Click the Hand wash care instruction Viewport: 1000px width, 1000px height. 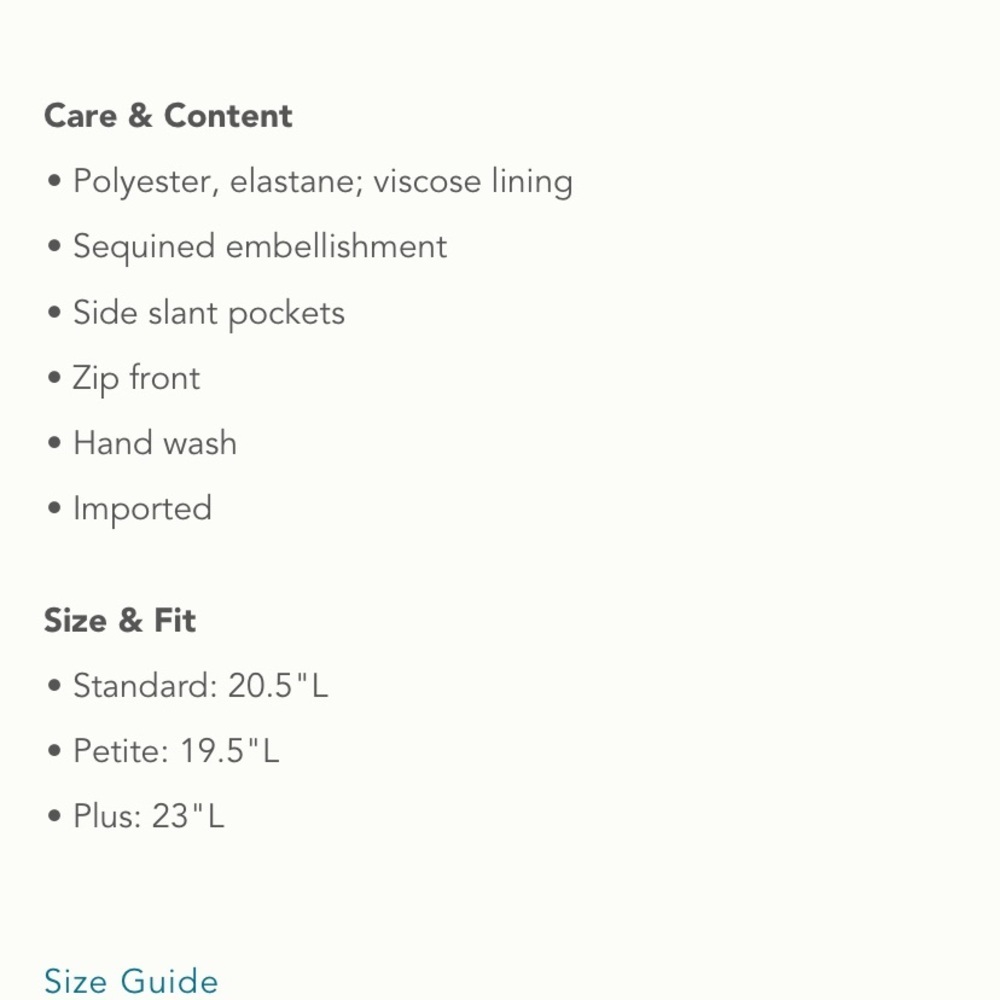(155, 443)
